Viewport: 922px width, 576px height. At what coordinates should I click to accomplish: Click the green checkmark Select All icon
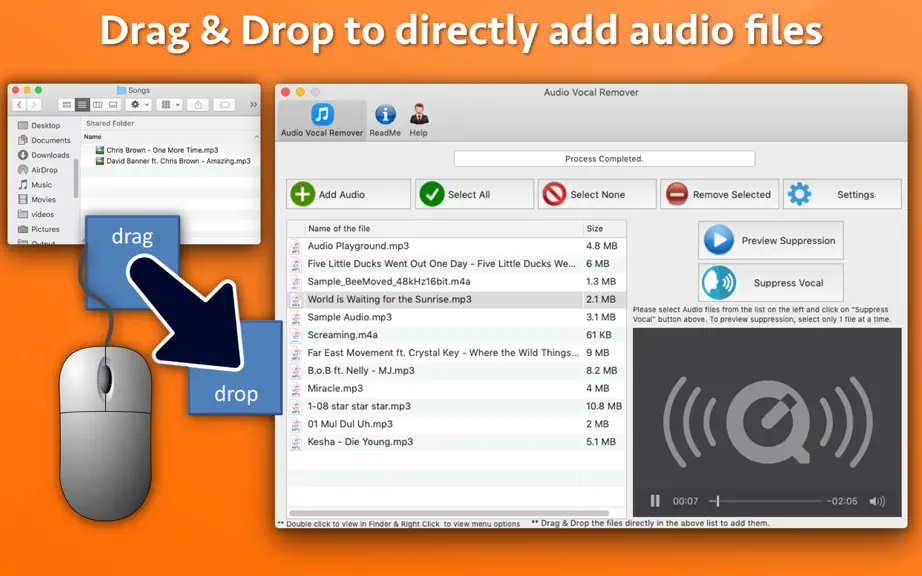(432, 194)
